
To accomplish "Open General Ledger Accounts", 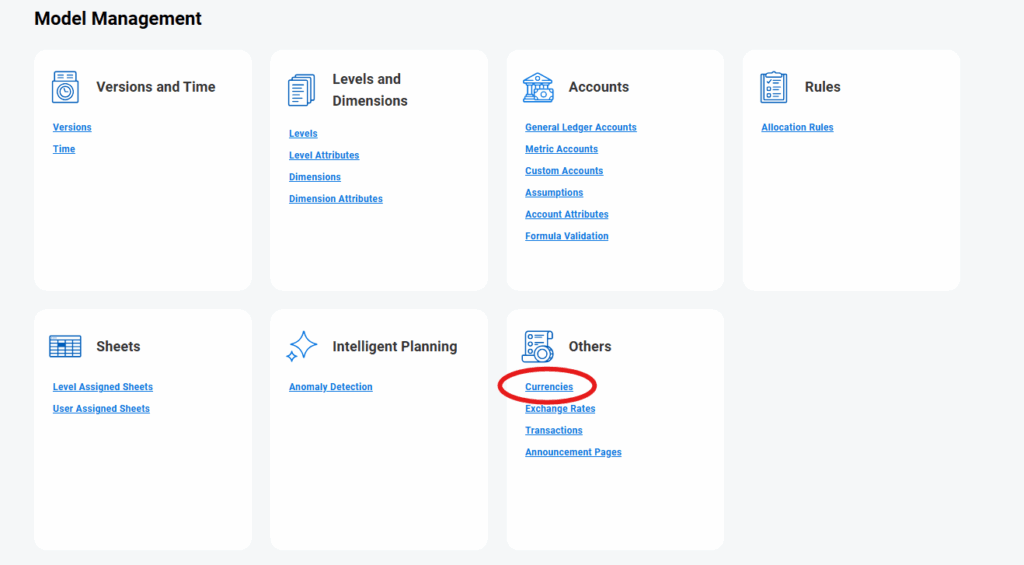I will (x=581, y=128).
